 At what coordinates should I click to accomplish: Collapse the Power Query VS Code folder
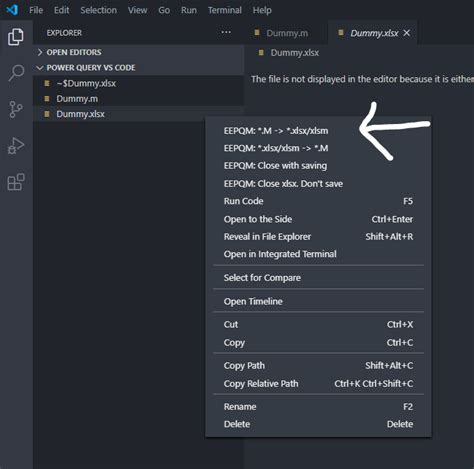click(138, 68)
